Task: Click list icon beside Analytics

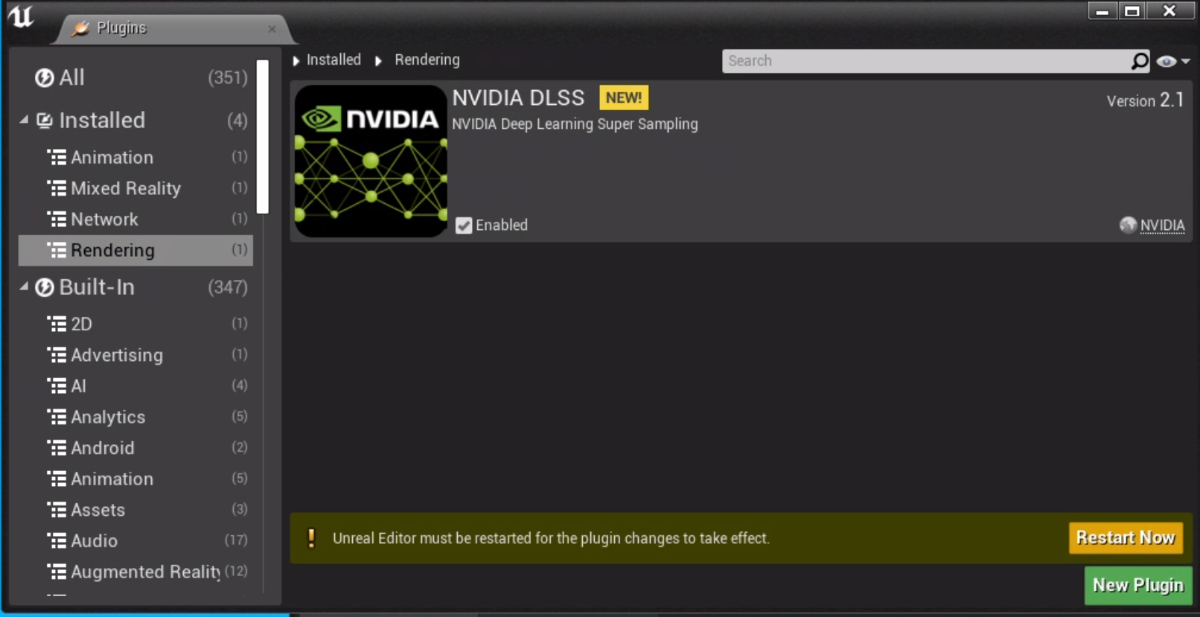Action: (x=57, y=417)
